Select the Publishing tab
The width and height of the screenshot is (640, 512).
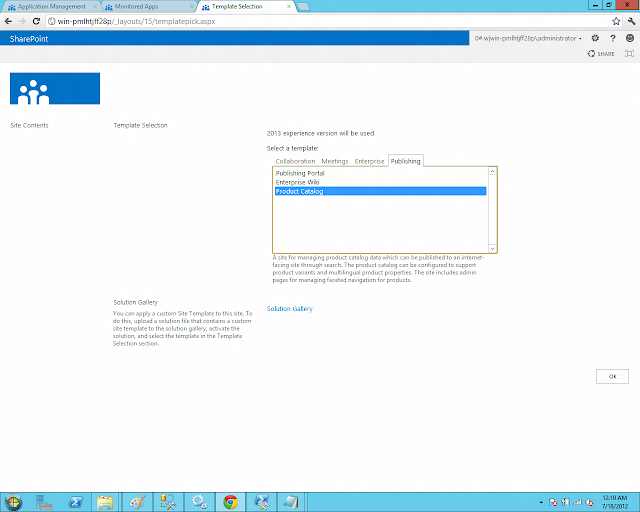click(x=405, y=161)
